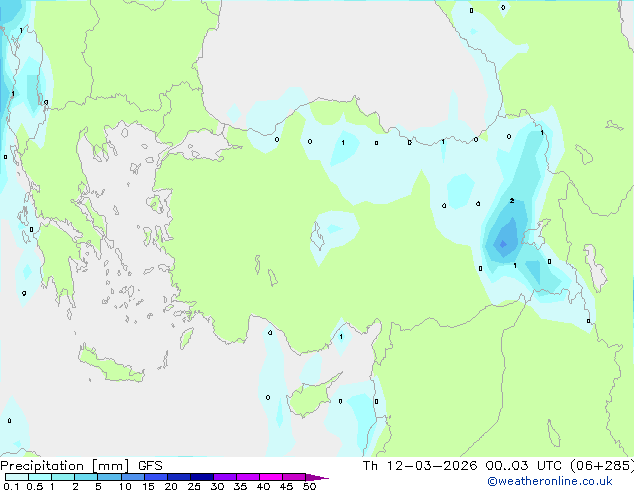Click the 25–30 mm legend color swatch
This screenshot has height=490, width=634.
(x=202, y=477)
